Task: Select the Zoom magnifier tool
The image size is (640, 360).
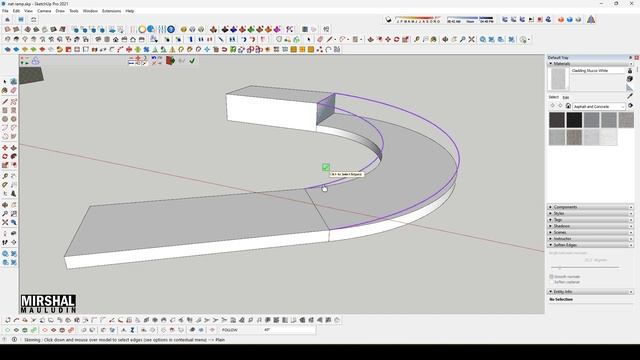Action: click(x=5, y=213)
